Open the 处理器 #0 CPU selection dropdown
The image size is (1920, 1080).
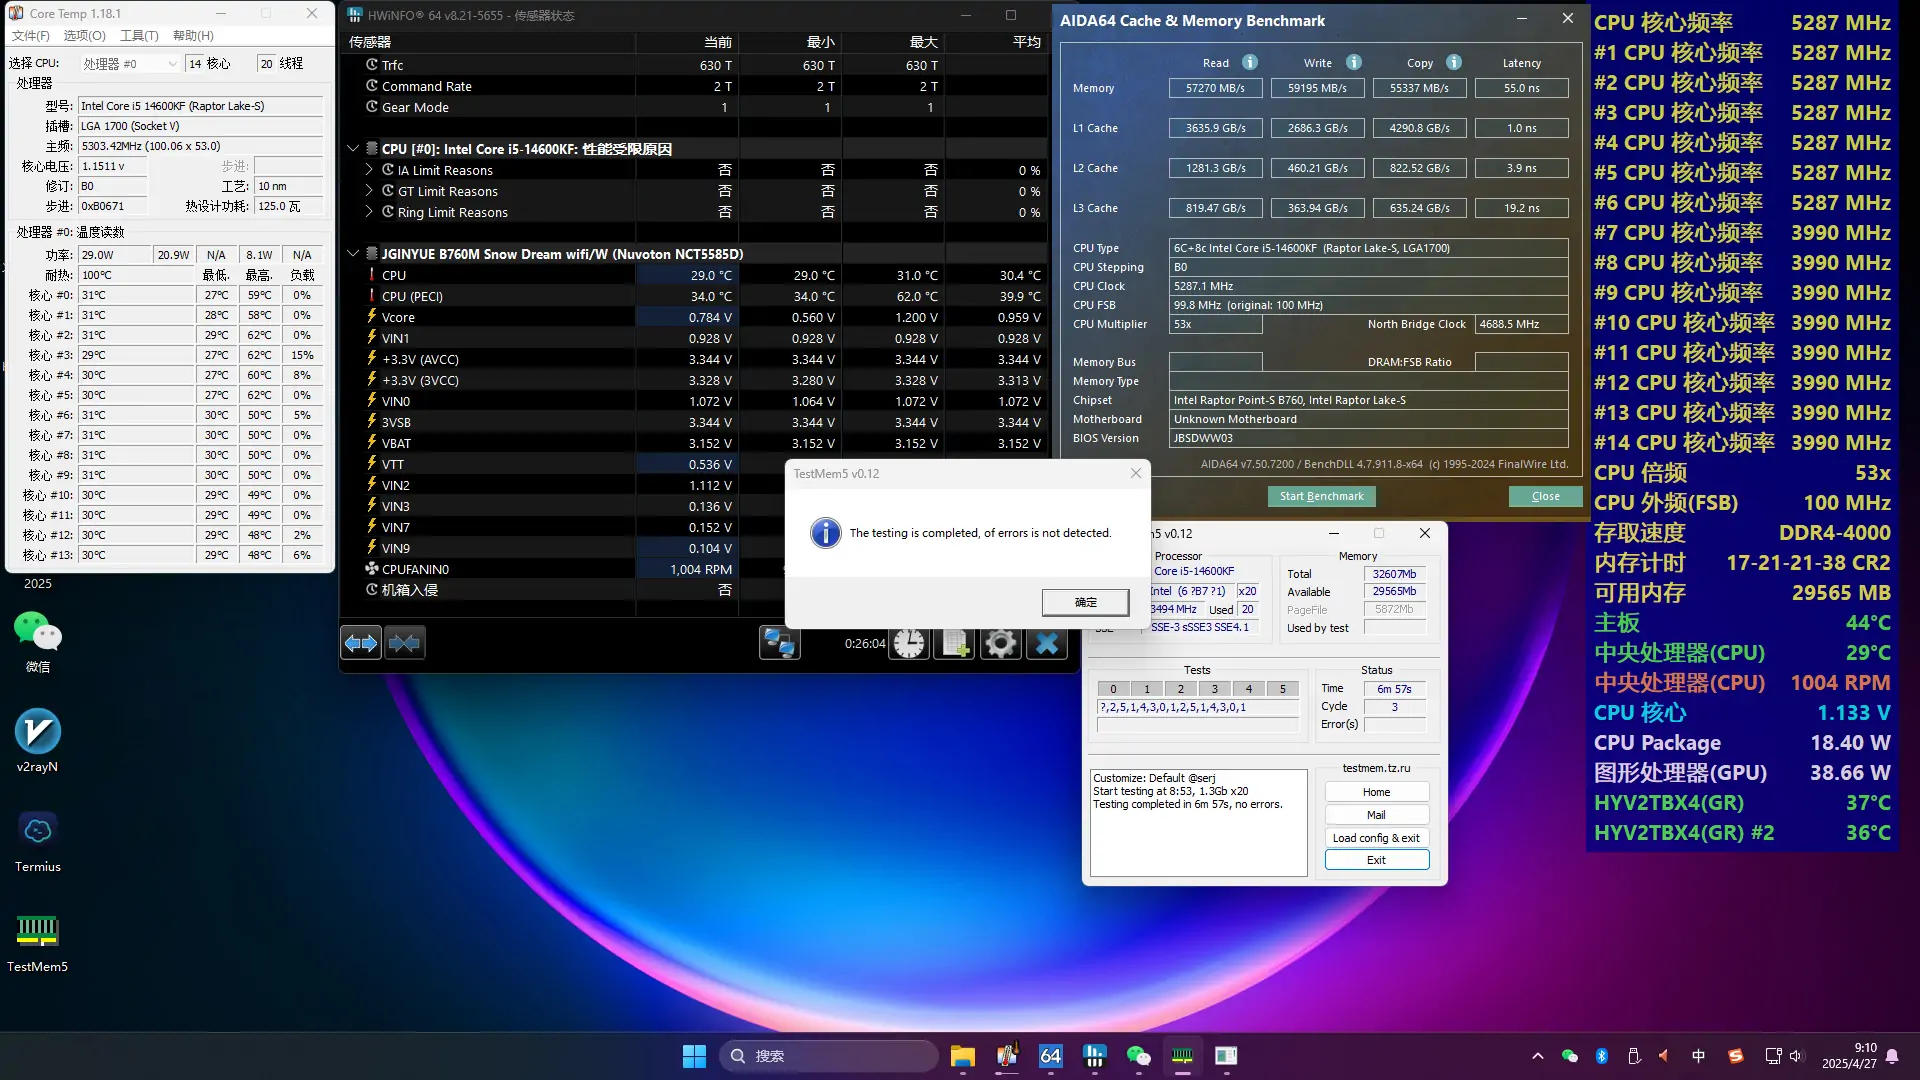coord(173,63)
